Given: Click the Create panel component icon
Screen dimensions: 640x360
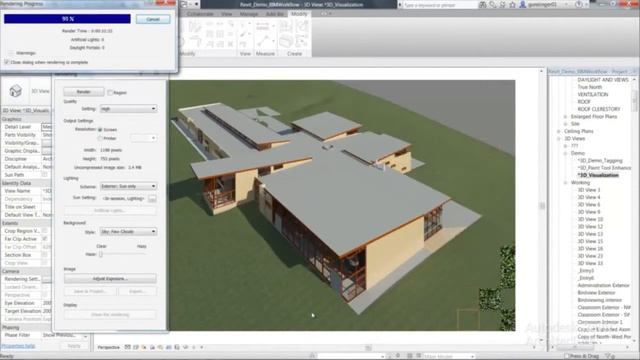Looking at the screenshot, I should click(x=286, y=40).
